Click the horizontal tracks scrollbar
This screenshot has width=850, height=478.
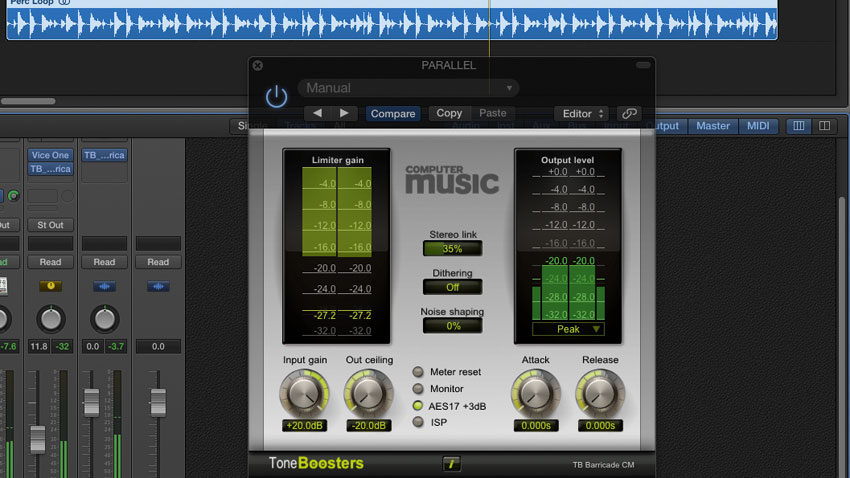(x=28, y=101)
